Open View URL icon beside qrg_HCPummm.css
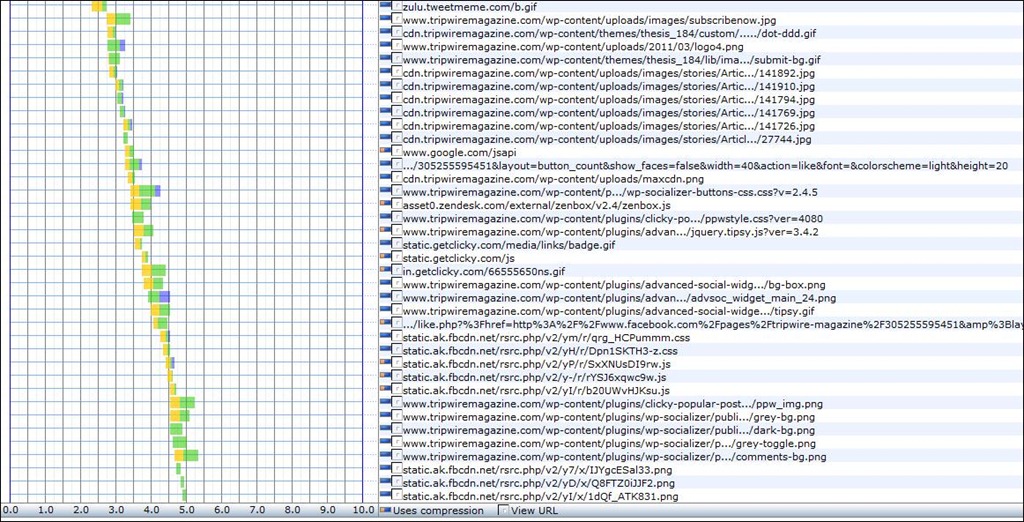Viewport: 1024px width, 522px height. (396, 337)
